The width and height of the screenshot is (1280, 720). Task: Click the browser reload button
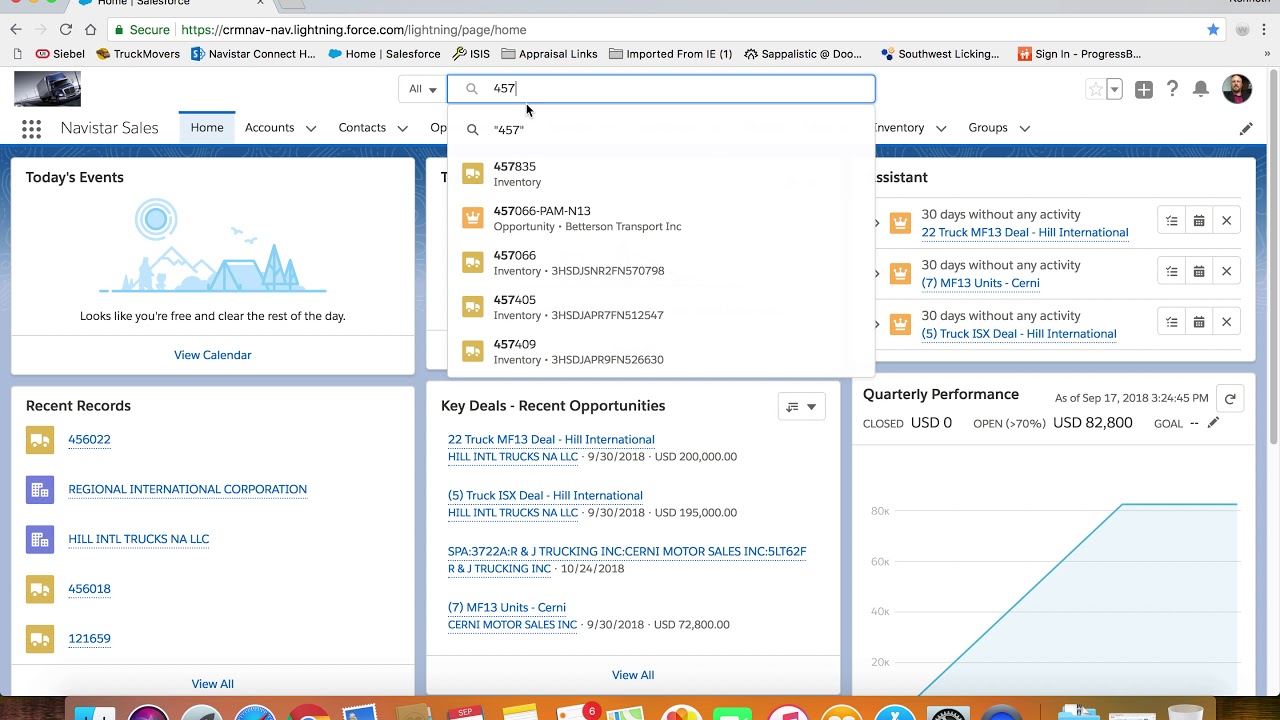(x=65, y=30)
